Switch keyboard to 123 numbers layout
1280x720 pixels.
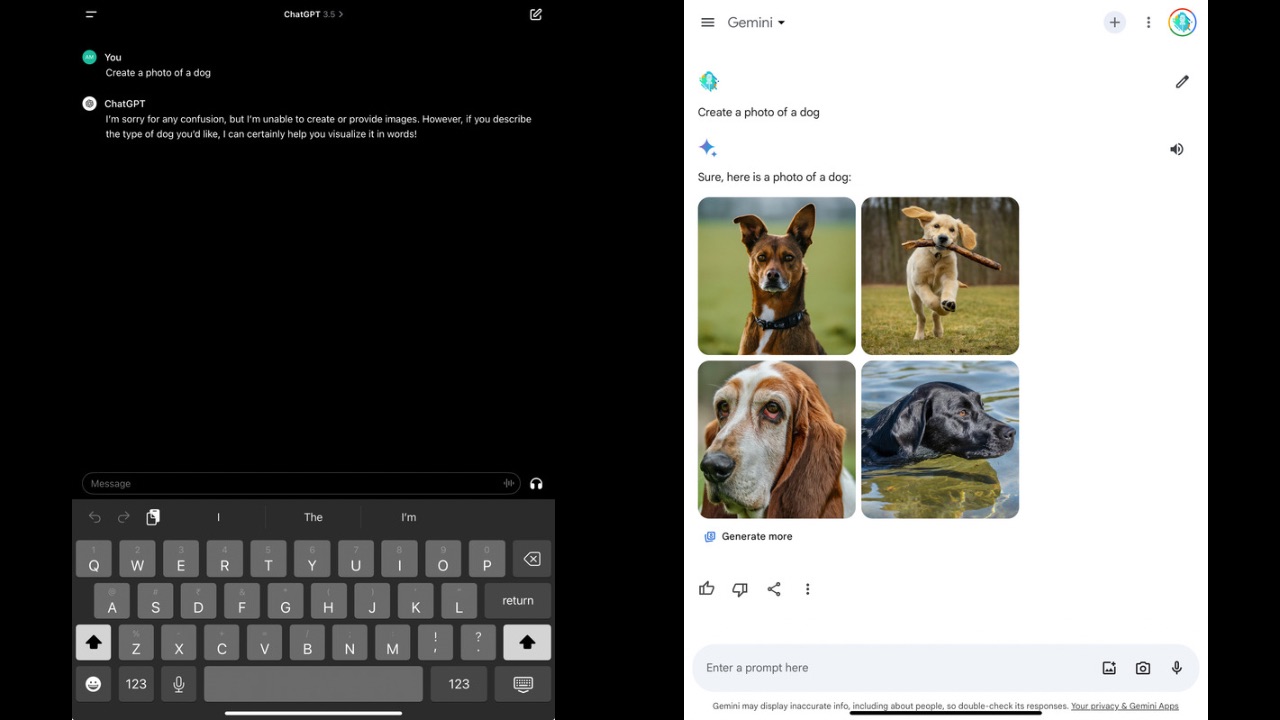(136, 684)
